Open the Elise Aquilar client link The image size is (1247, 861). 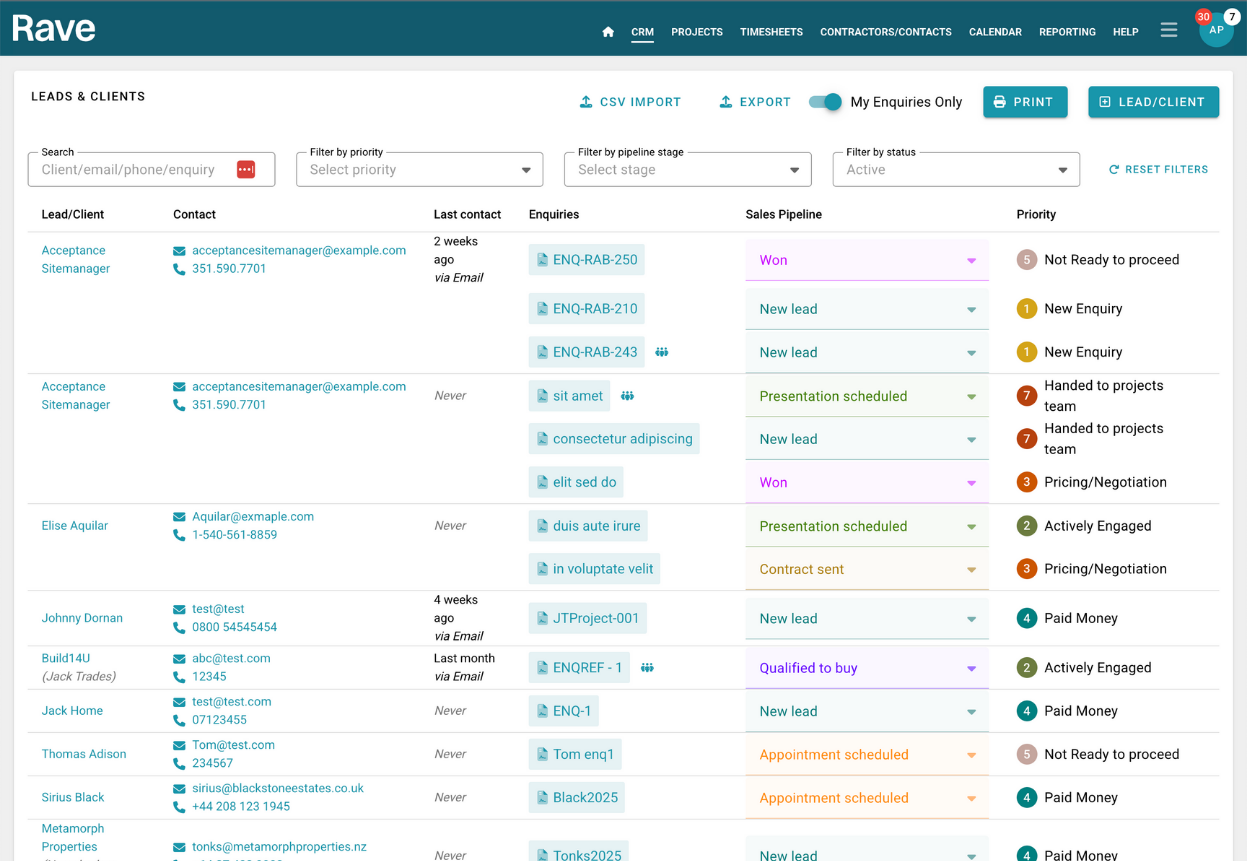tap(75, 526)
